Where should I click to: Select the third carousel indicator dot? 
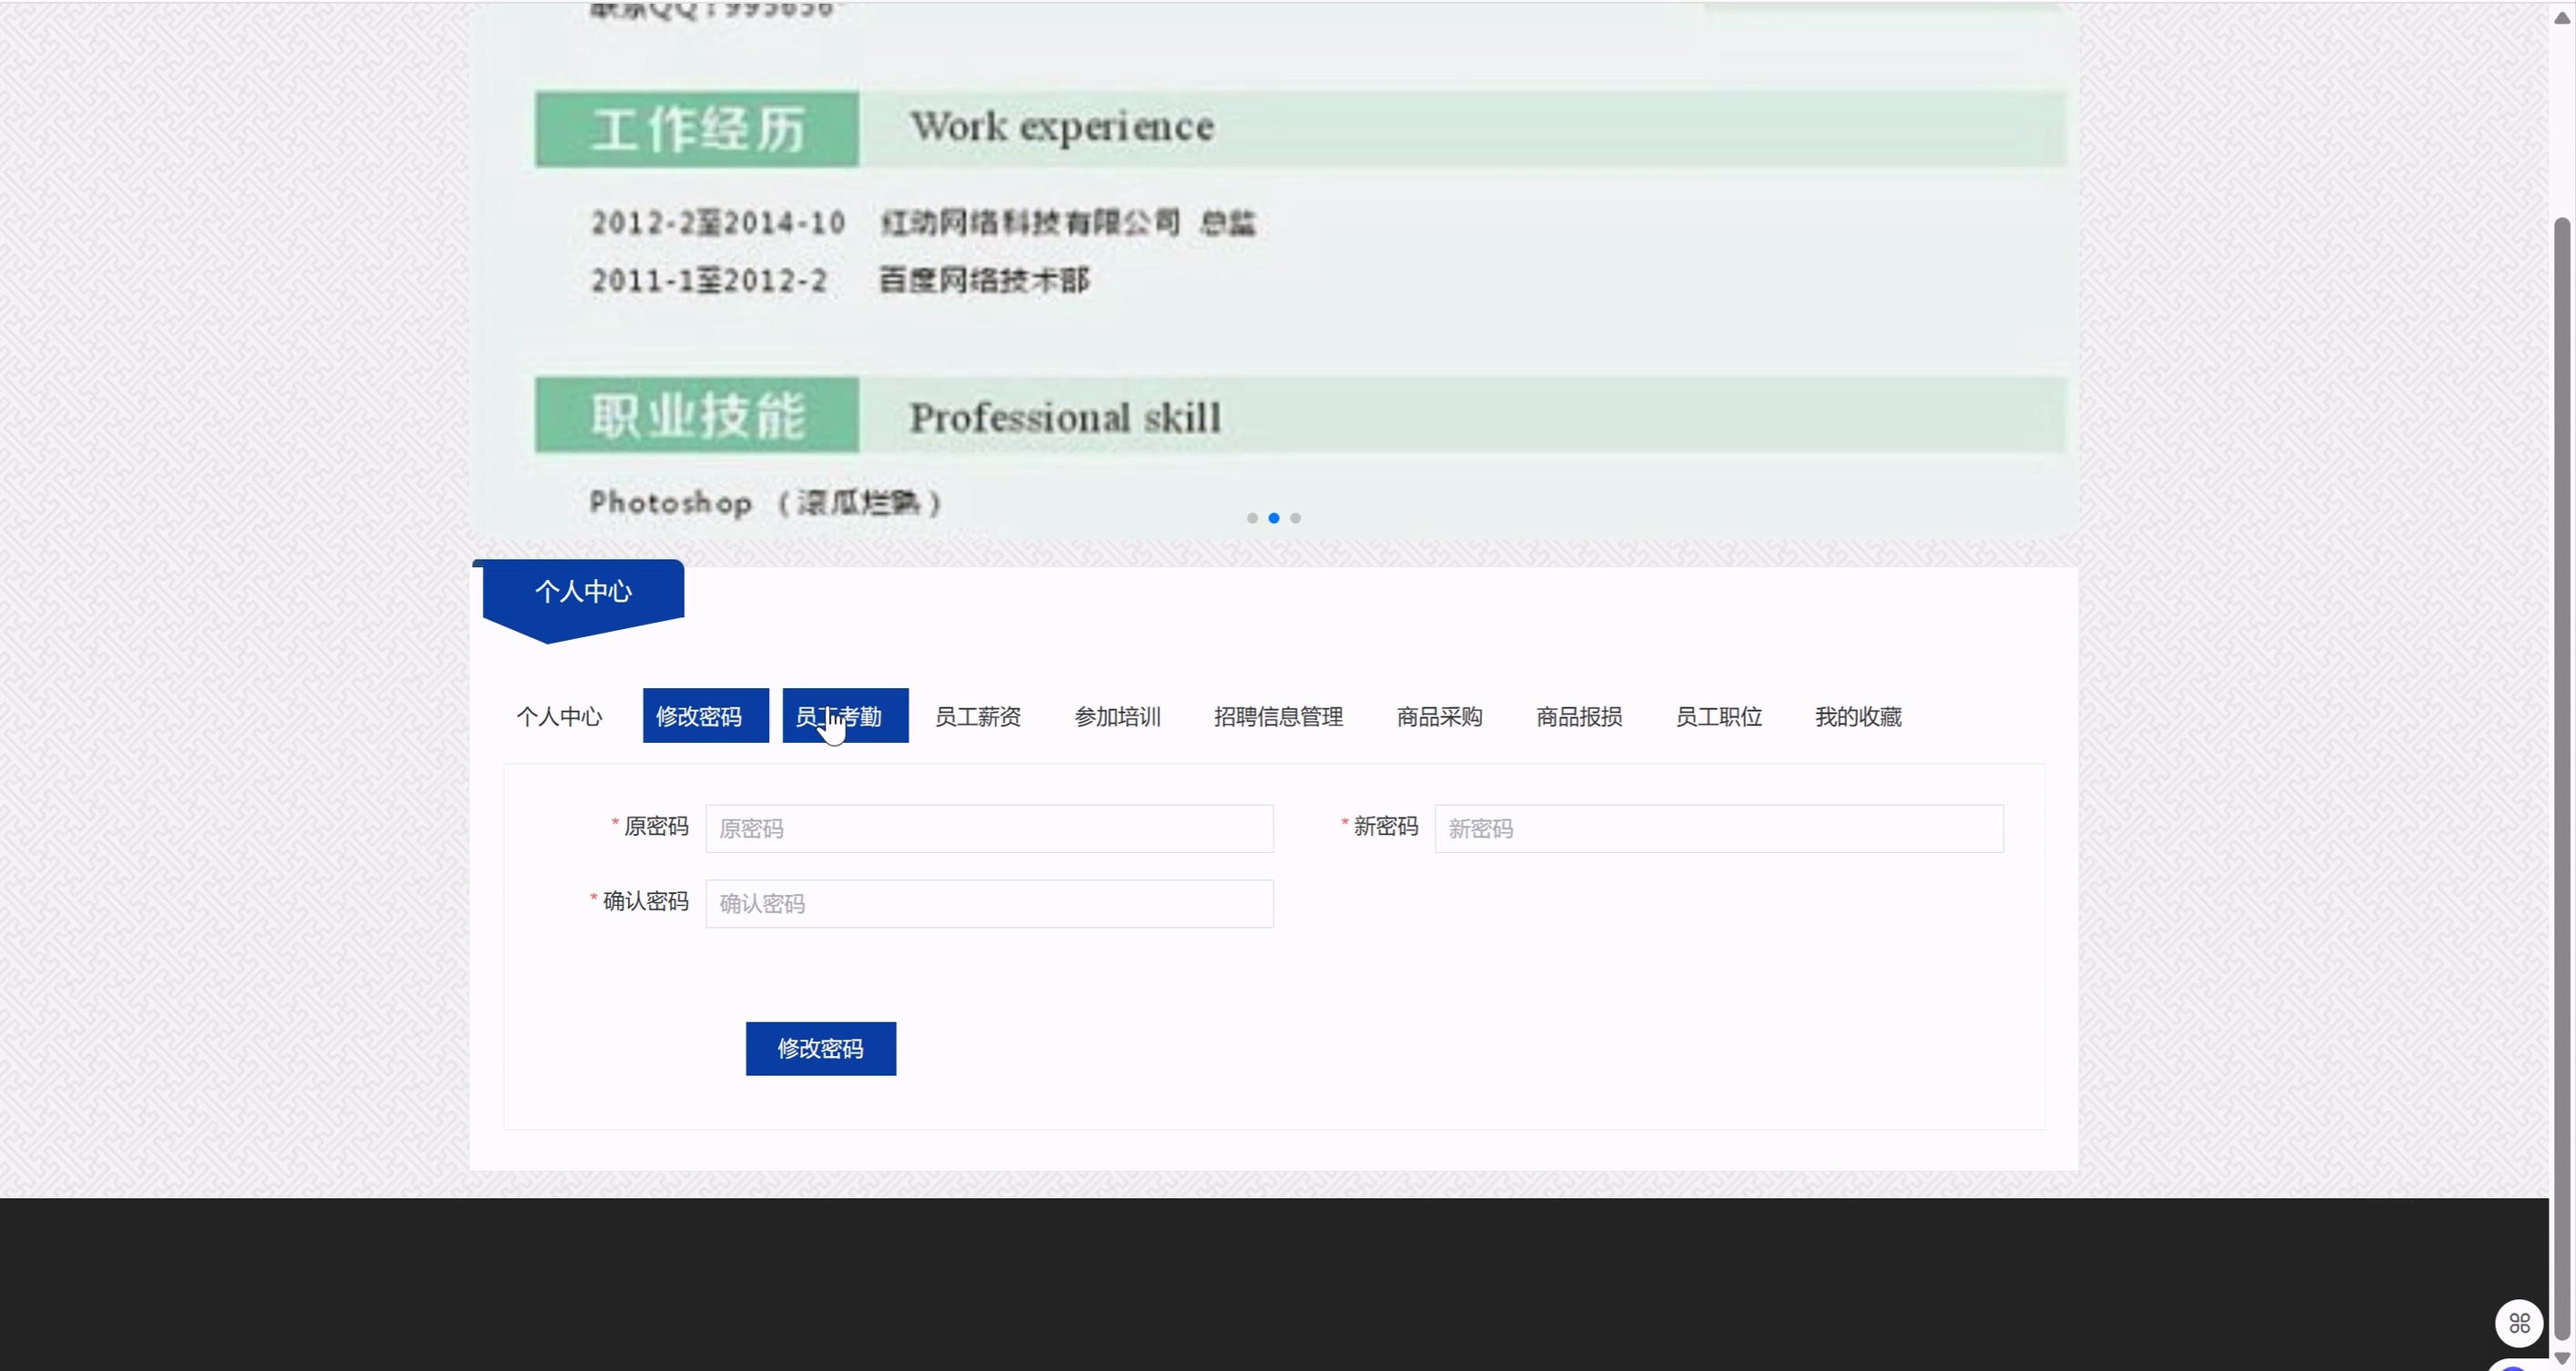coord(1295,518)
